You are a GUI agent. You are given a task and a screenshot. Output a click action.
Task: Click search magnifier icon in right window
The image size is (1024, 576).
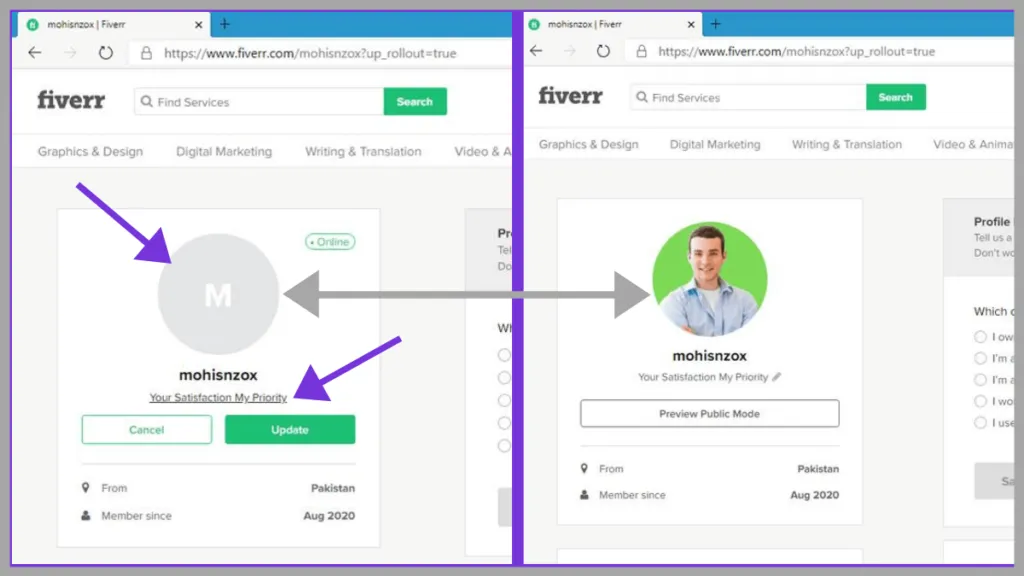click(x=642, y=97)
